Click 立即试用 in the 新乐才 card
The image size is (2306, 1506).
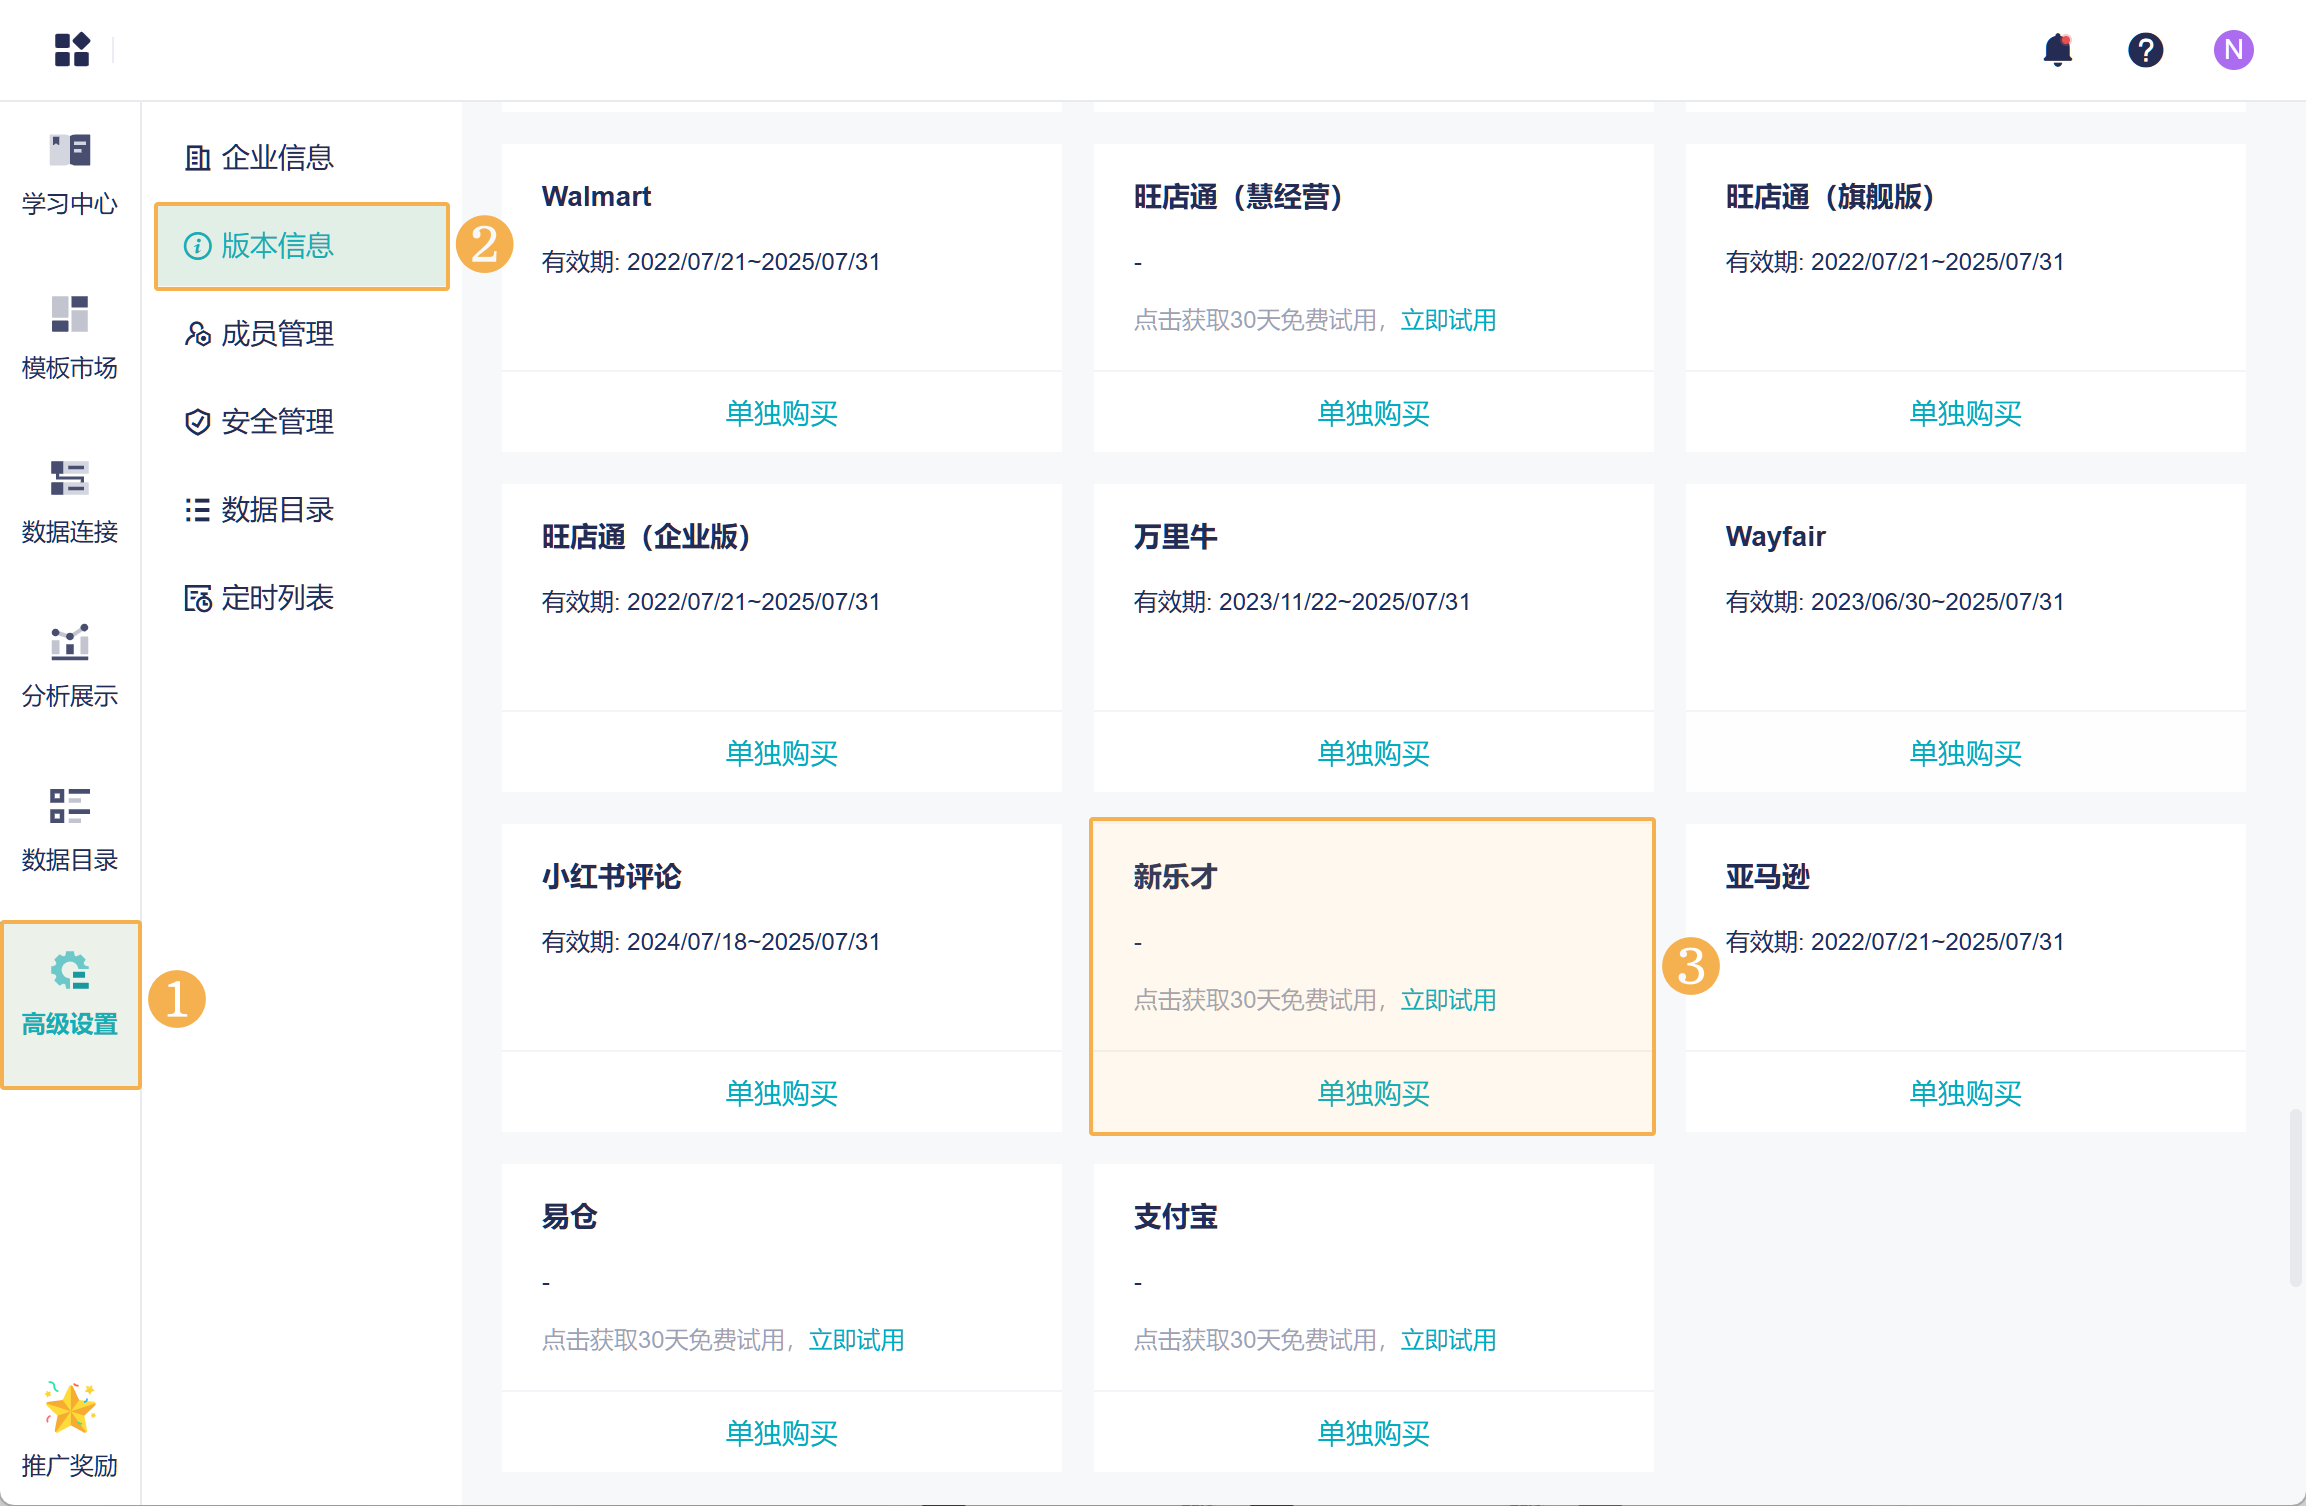pos(1448,1000)
